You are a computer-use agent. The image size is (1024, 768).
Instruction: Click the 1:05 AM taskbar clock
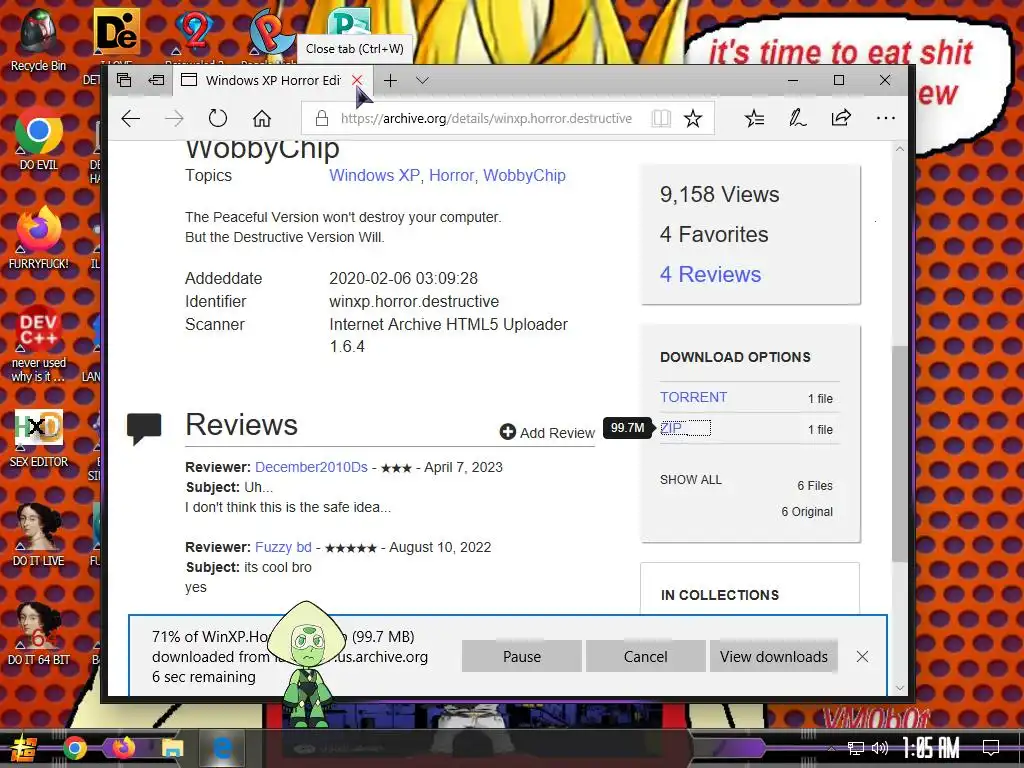tap(931, 748)
